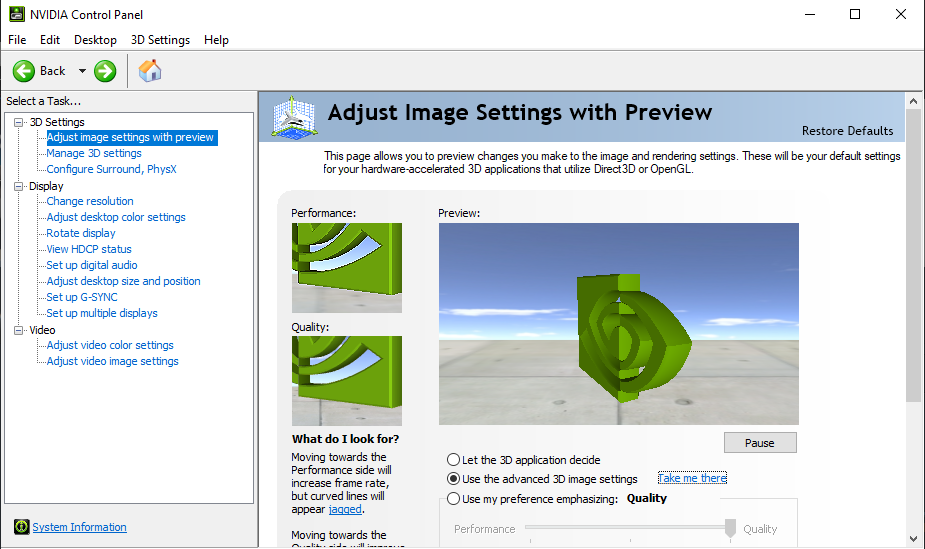
Task: Open the Help menu
Action: point(217,40)
